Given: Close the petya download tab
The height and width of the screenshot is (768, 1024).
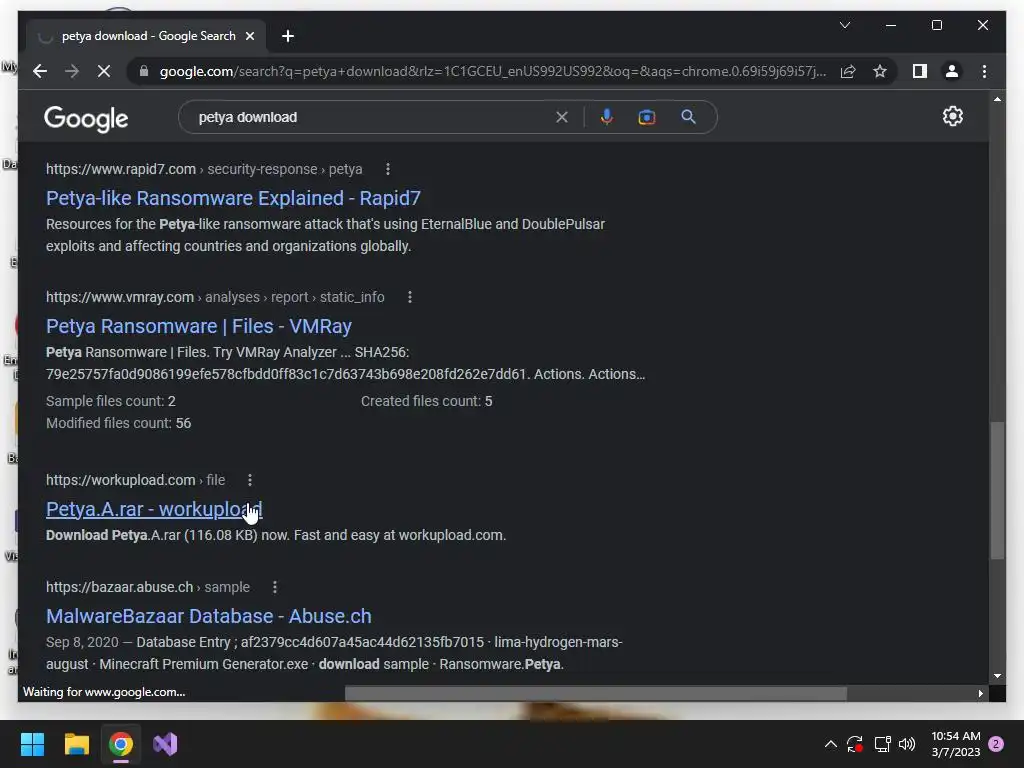Looking at the screenshot, I should [249, 36].
